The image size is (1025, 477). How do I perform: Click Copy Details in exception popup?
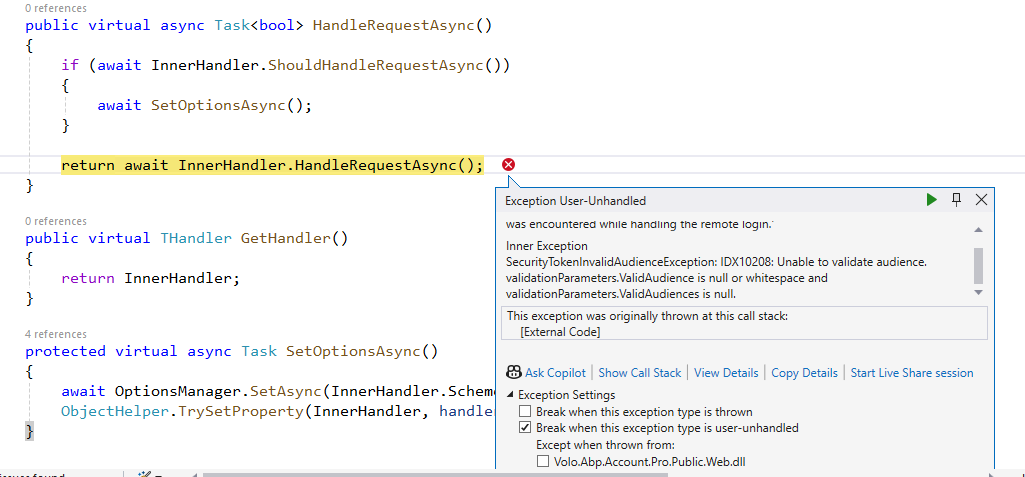804,373
